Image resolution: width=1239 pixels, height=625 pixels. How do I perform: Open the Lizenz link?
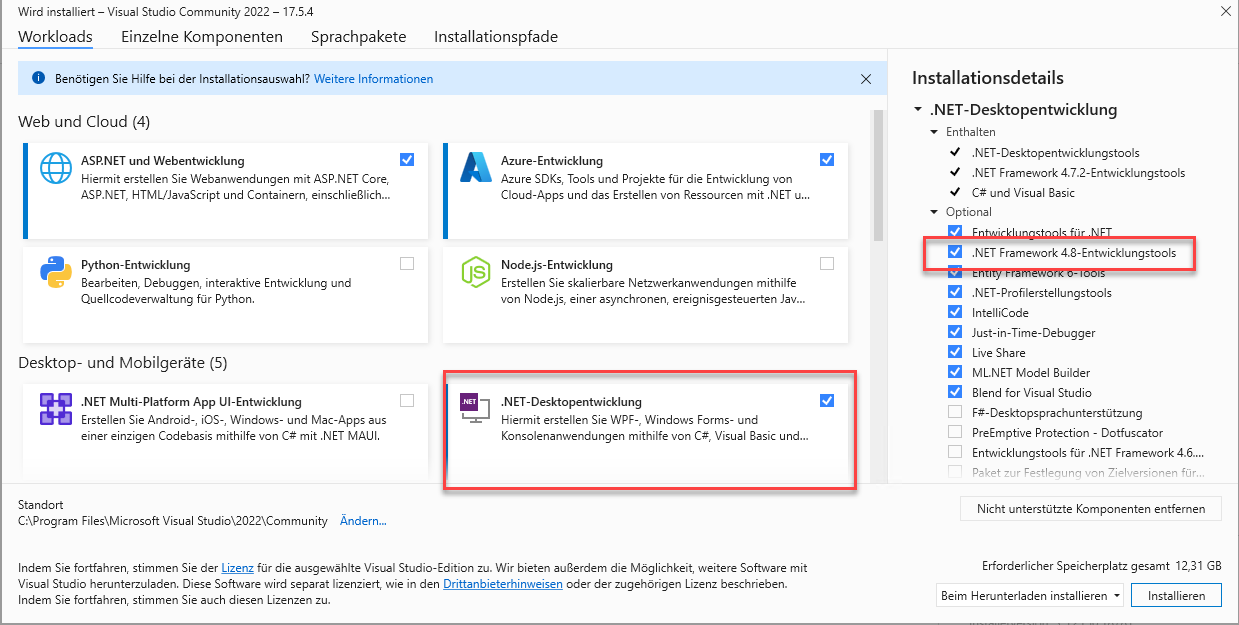click(x=237, y=568)
